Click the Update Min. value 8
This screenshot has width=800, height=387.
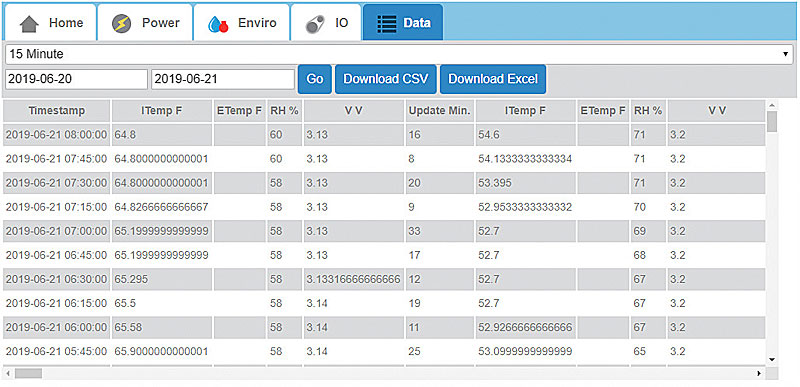tap(411, 159)
